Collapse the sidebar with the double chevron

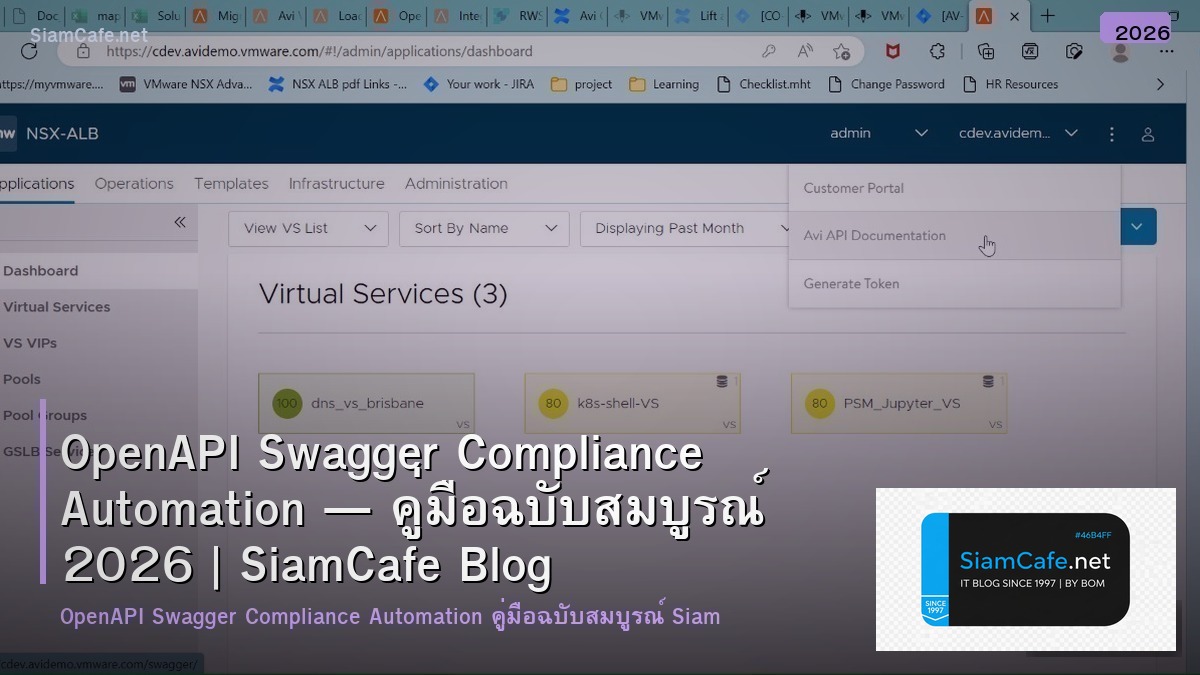pos(181,223)
